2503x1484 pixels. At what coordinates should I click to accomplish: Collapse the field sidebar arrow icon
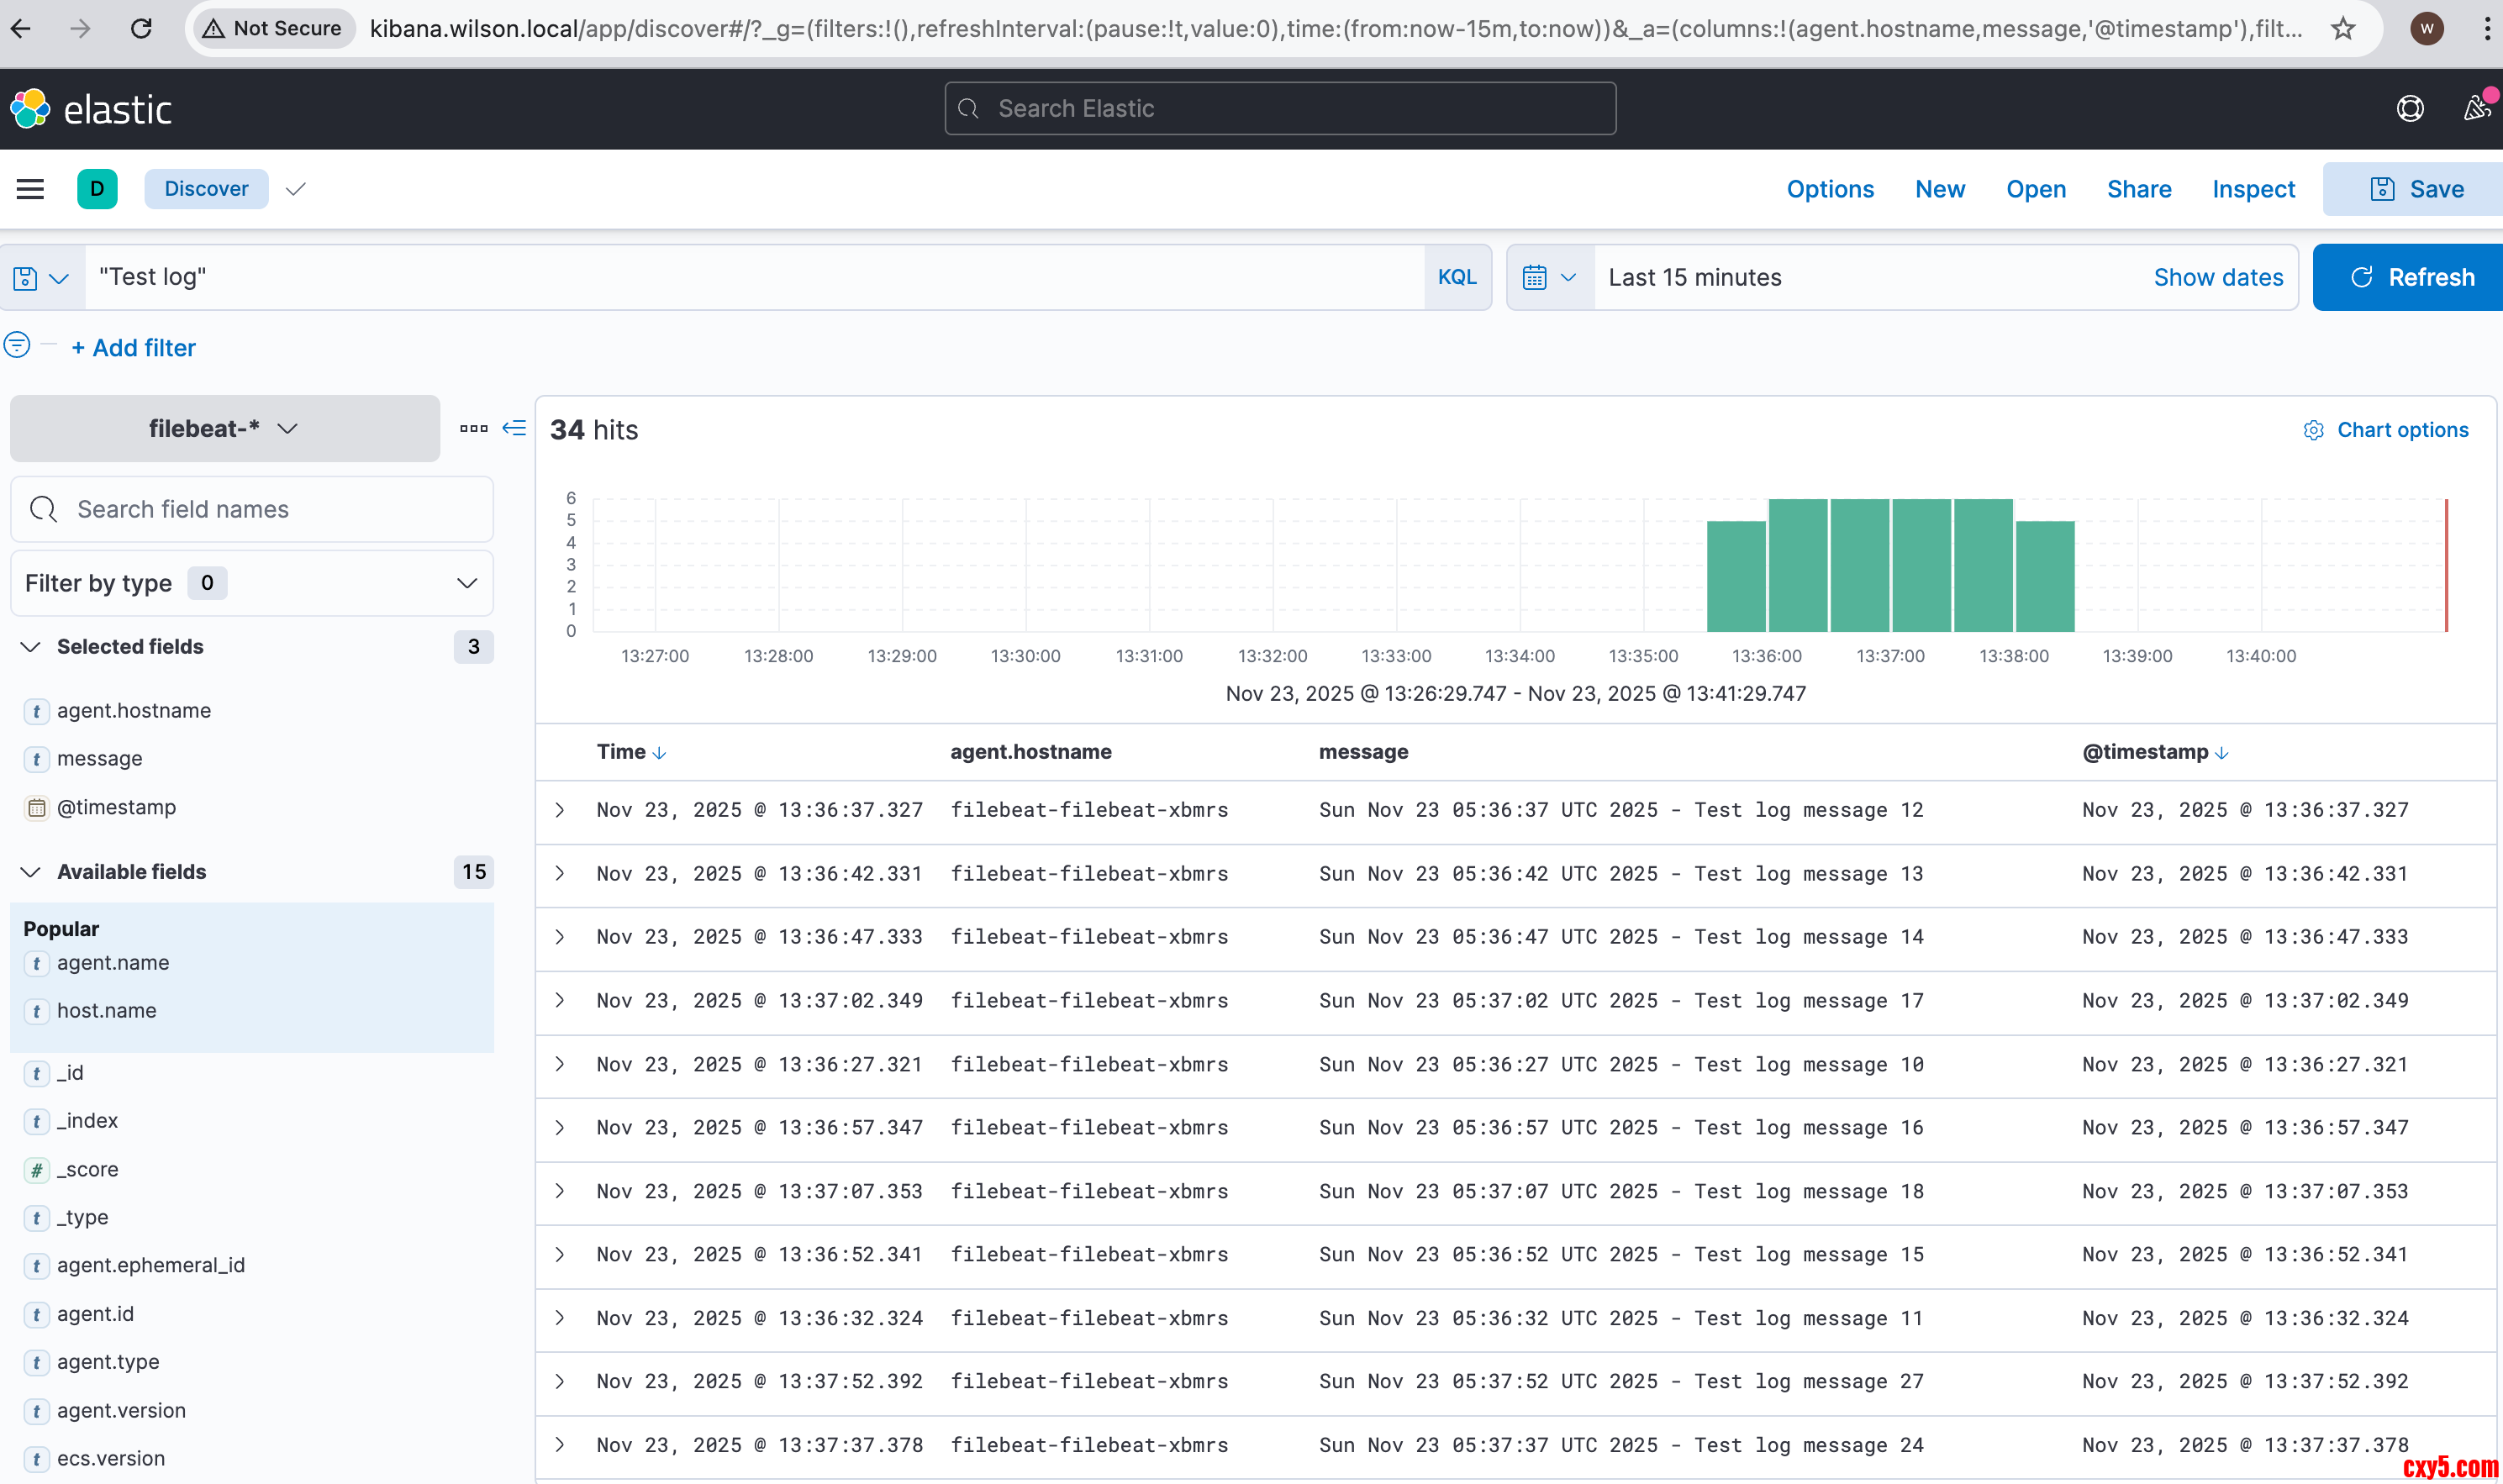pos(514,428)
